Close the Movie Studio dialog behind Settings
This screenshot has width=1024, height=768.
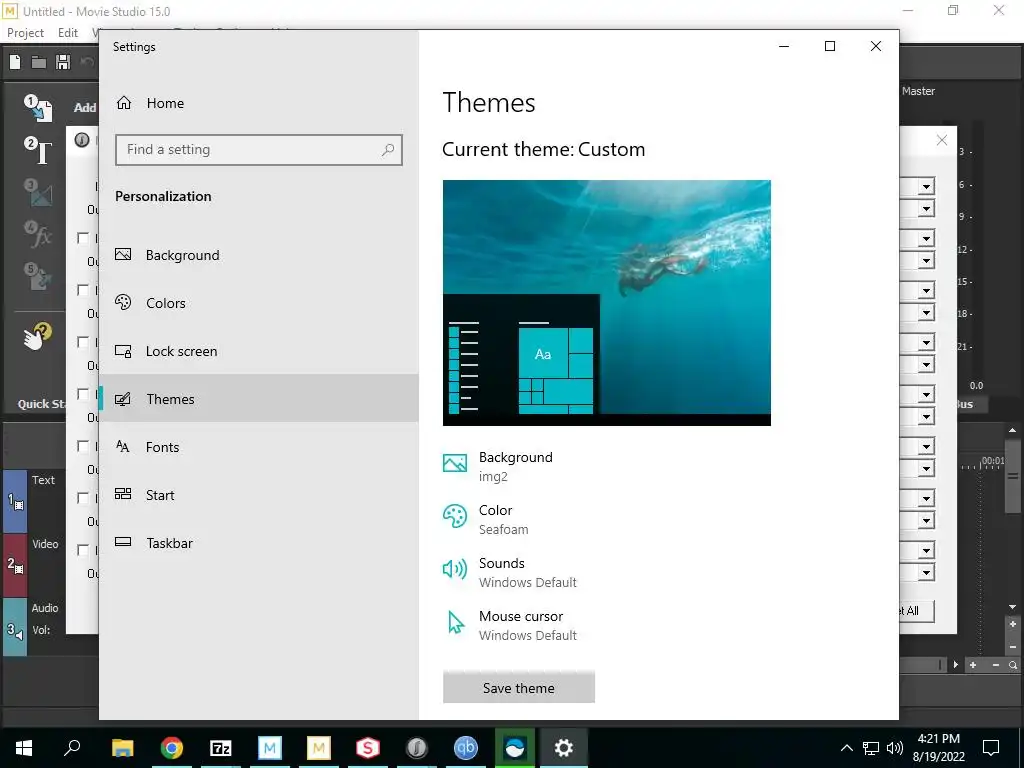click(x=942, y=140)
